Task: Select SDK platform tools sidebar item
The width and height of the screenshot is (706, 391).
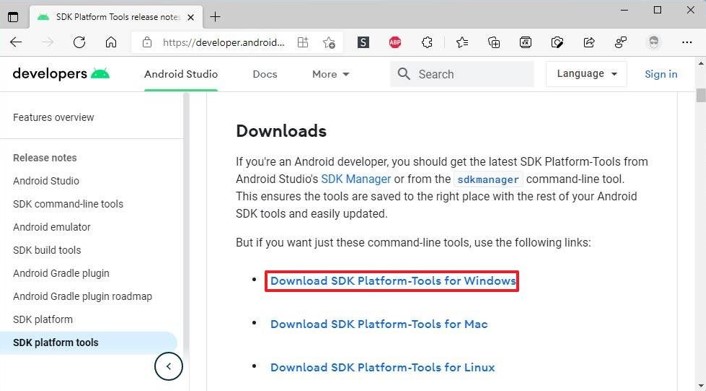Action: pyautogui.click(x=88, y=342)
